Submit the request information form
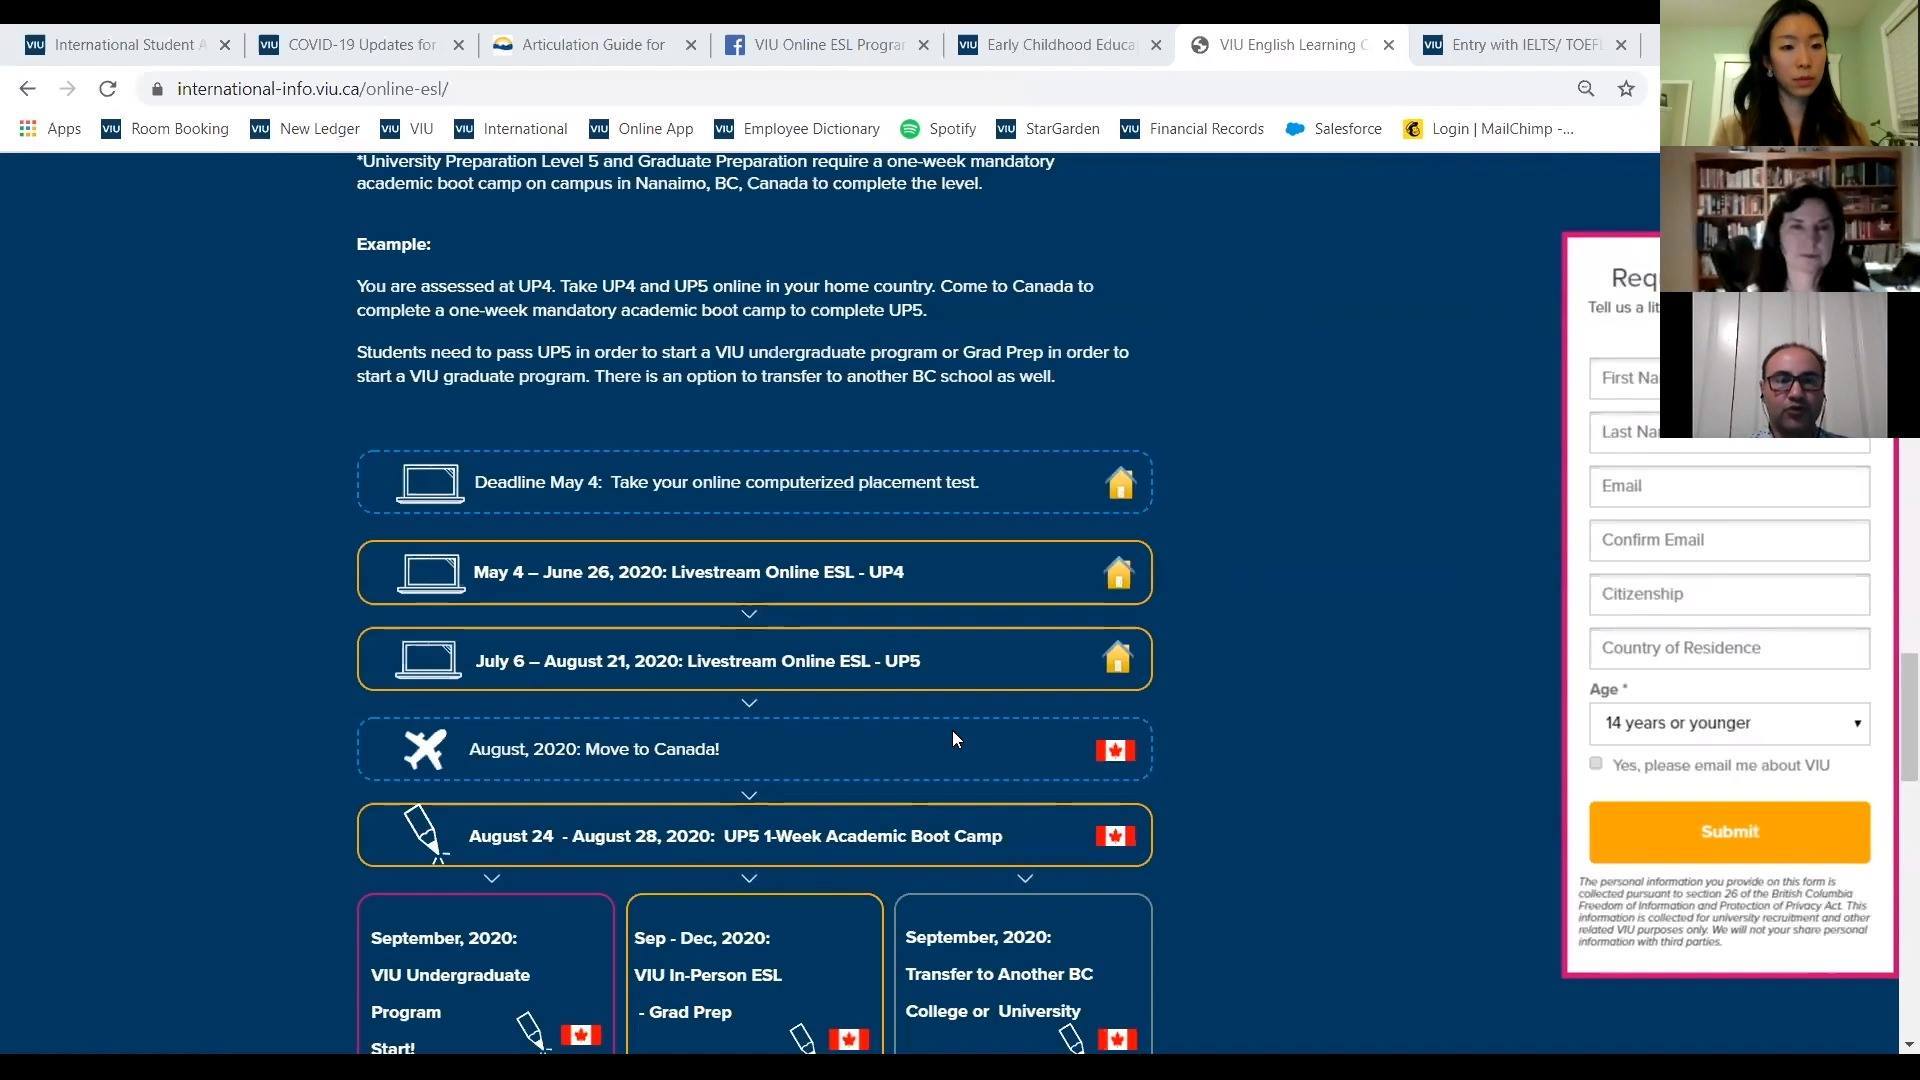 click(1729, 832)
